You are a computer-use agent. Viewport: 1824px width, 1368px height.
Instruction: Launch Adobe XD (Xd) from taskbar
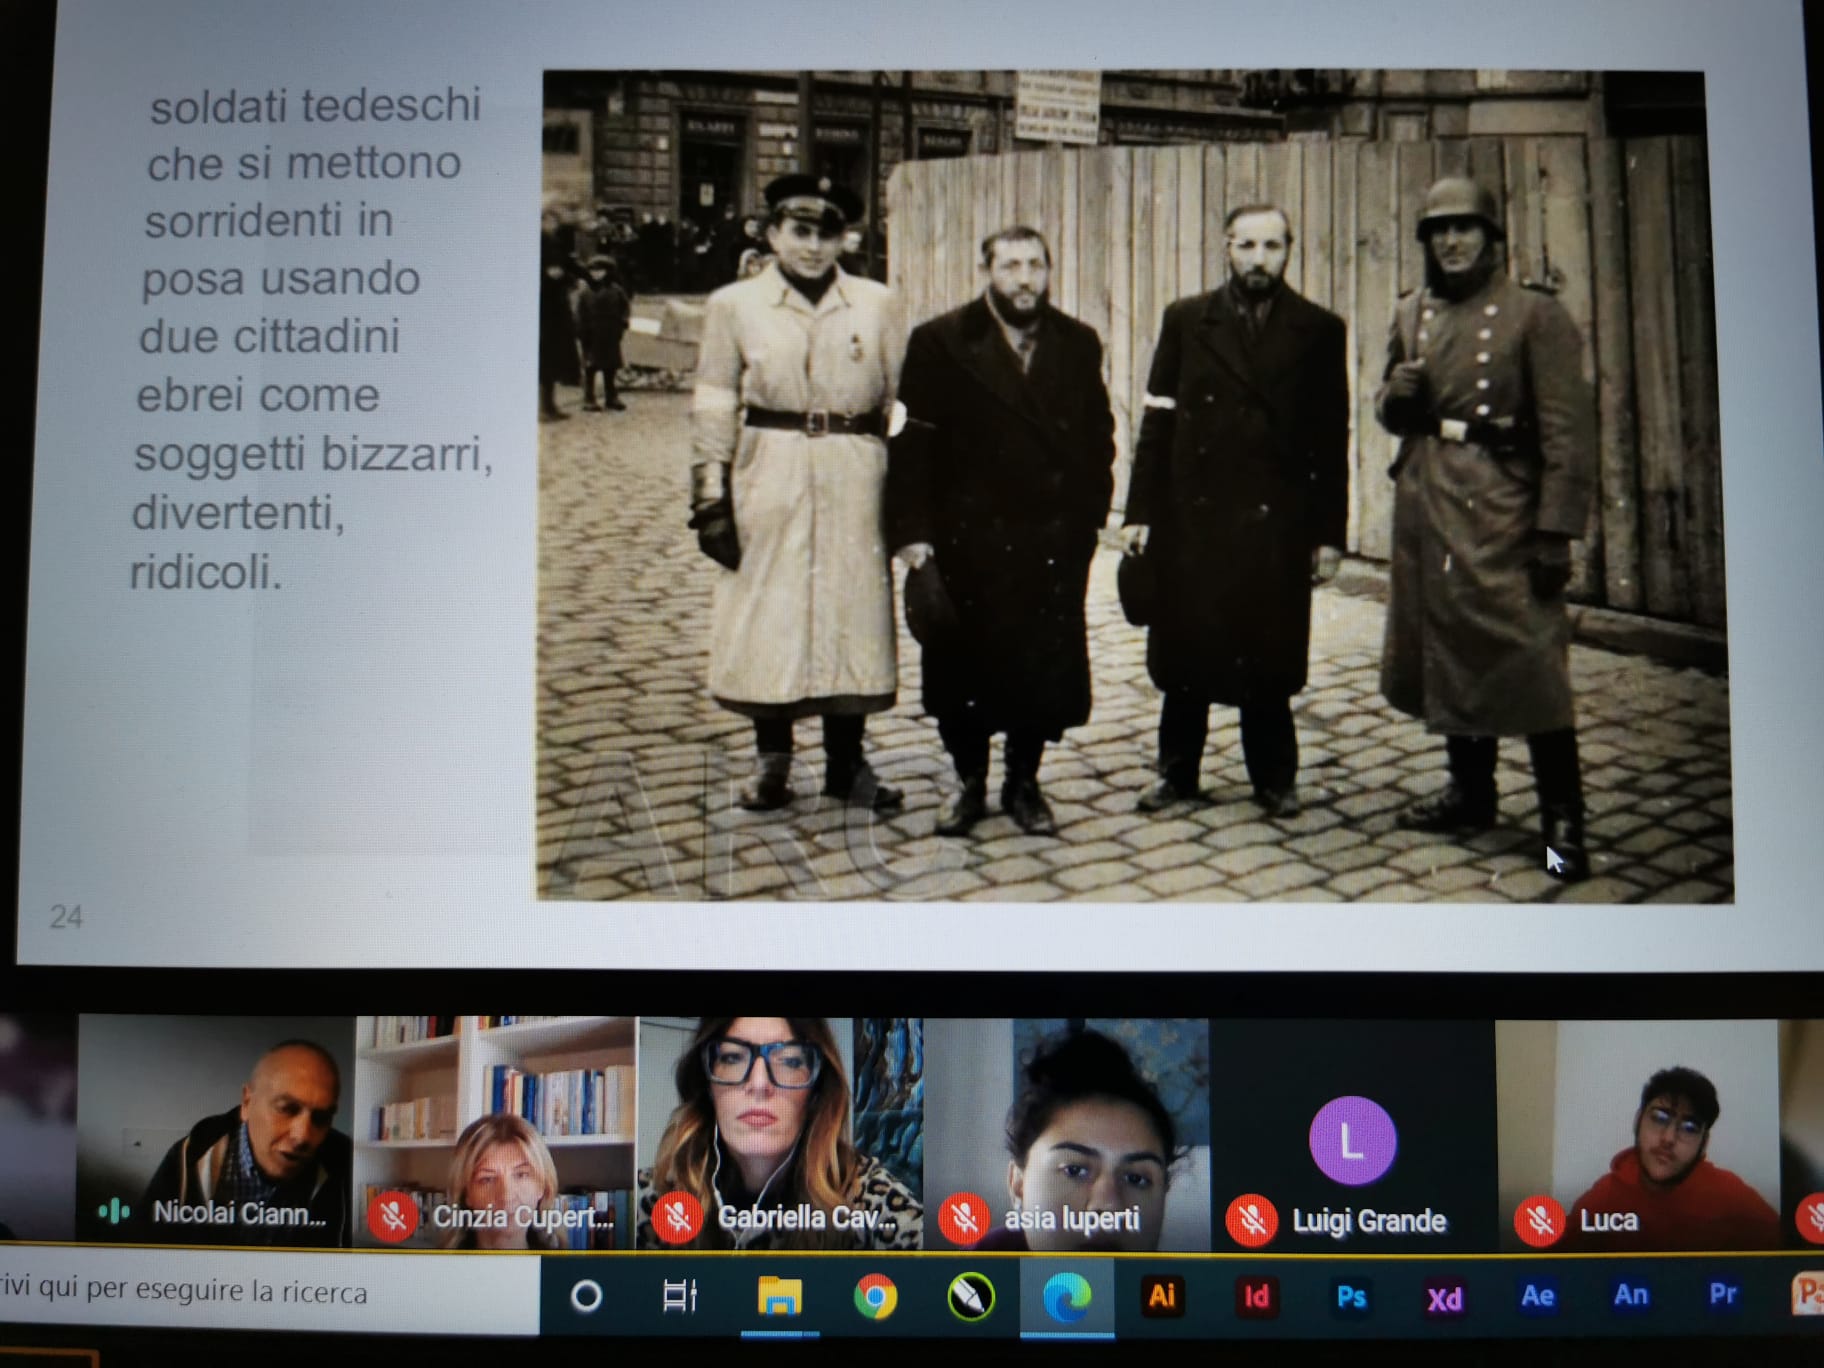coord(1444,1298)
